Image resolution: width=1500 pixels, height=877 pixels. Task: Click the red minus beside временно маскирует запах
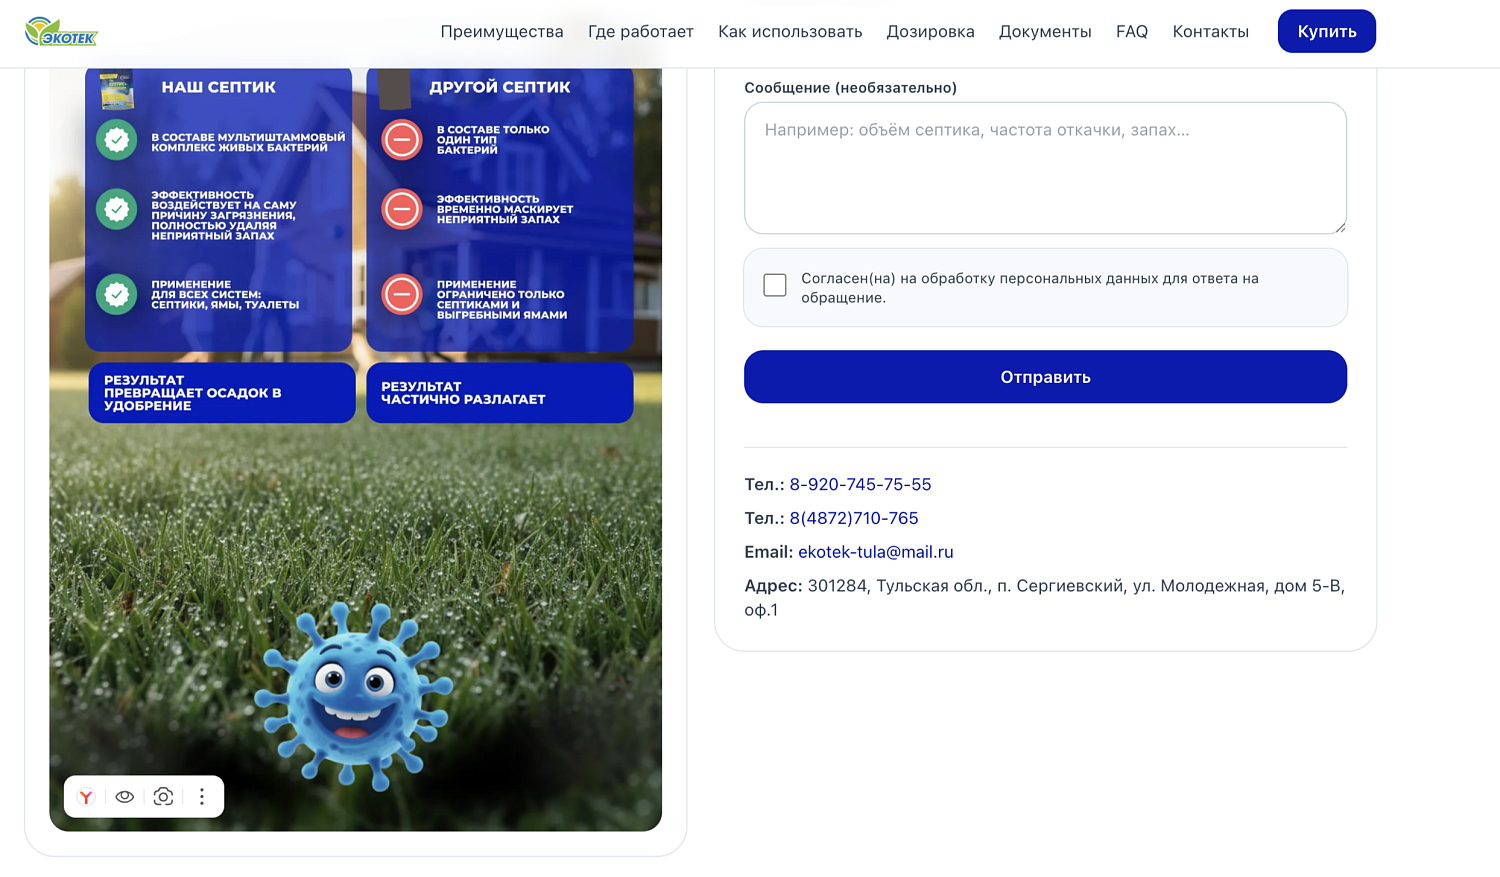pyautogui.click(x=402, y=210)
